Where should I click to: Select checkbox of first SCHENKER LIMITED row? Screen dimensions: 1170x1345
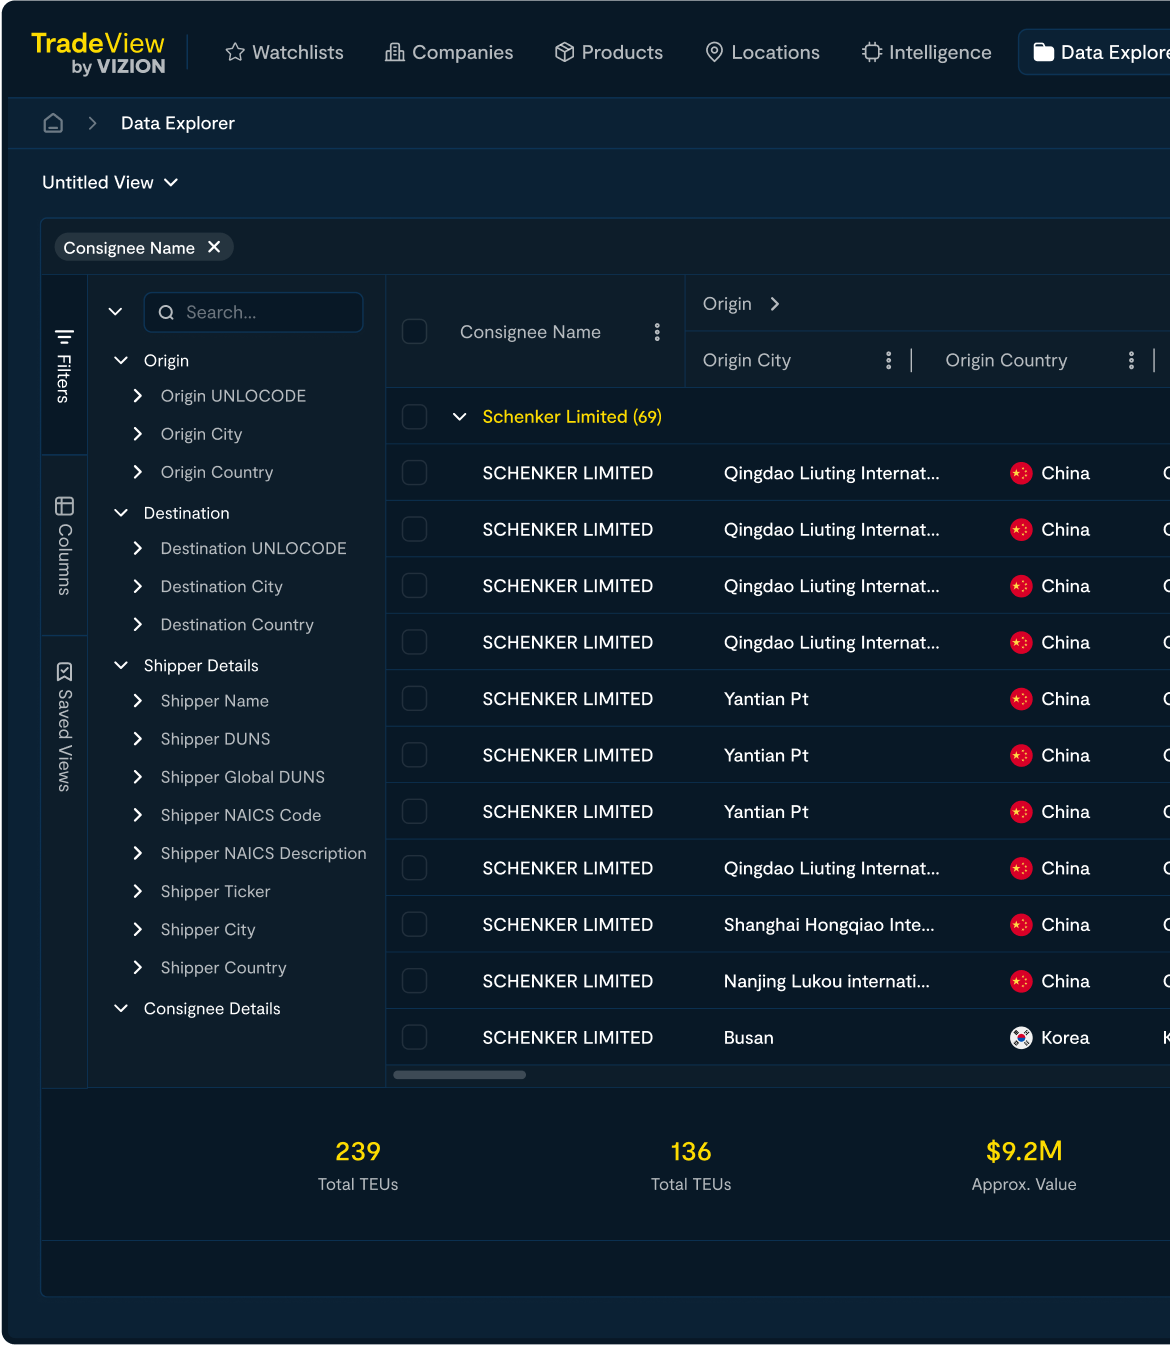coord(414,472)
